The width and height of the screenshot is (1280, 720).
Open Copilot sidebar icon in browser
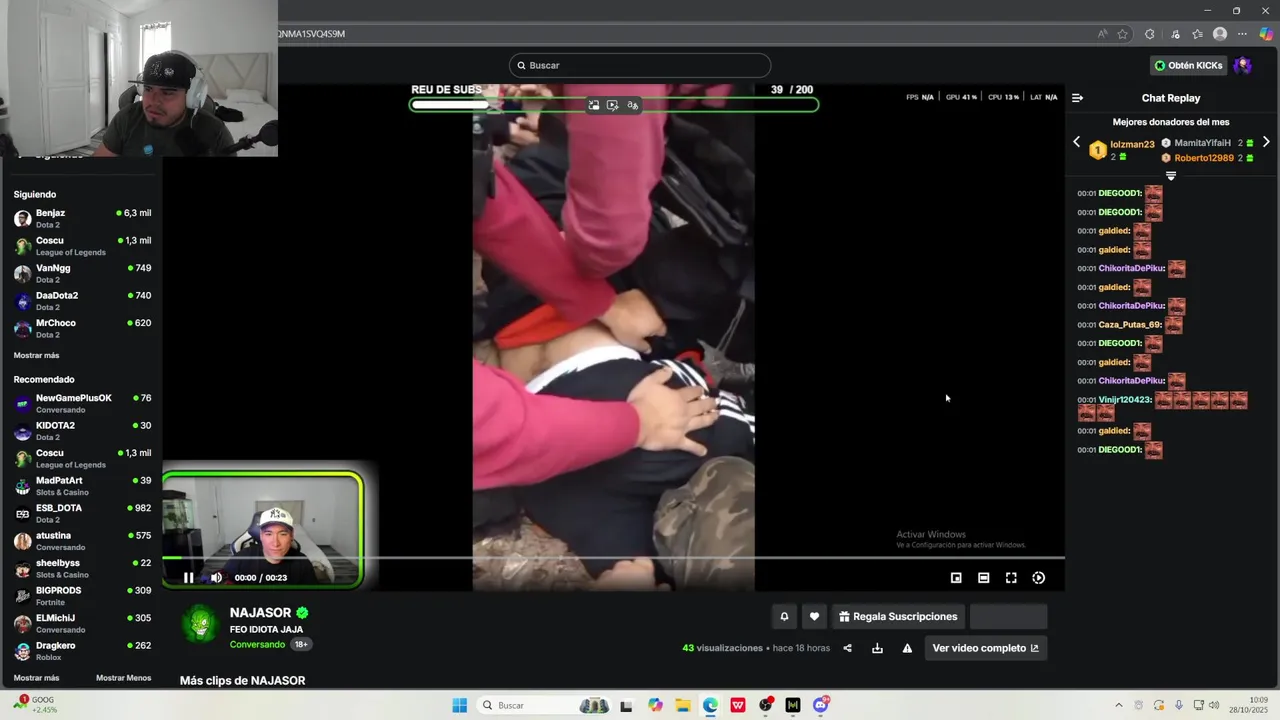[x=1266, y=34]
